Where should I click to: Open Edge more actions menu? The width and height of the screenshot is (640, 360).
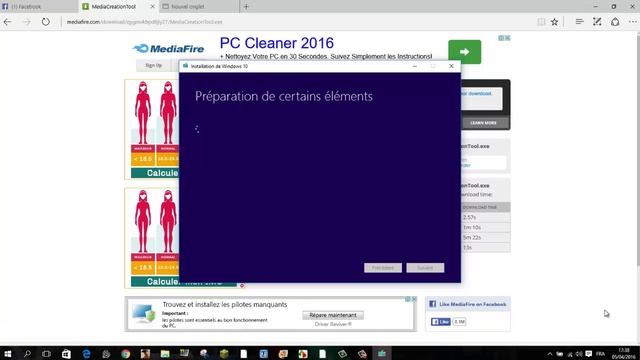[632, 22]
